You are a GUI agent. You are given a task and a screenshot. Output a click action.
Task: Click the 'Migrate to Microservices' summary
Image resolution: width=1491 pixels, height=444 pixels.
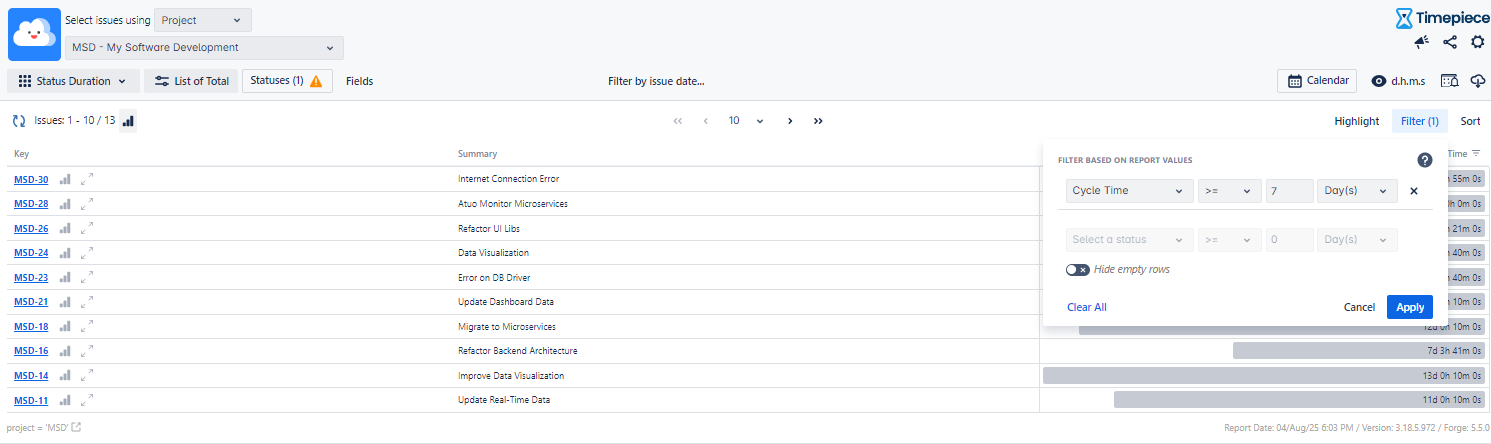(x=506, y=327)
